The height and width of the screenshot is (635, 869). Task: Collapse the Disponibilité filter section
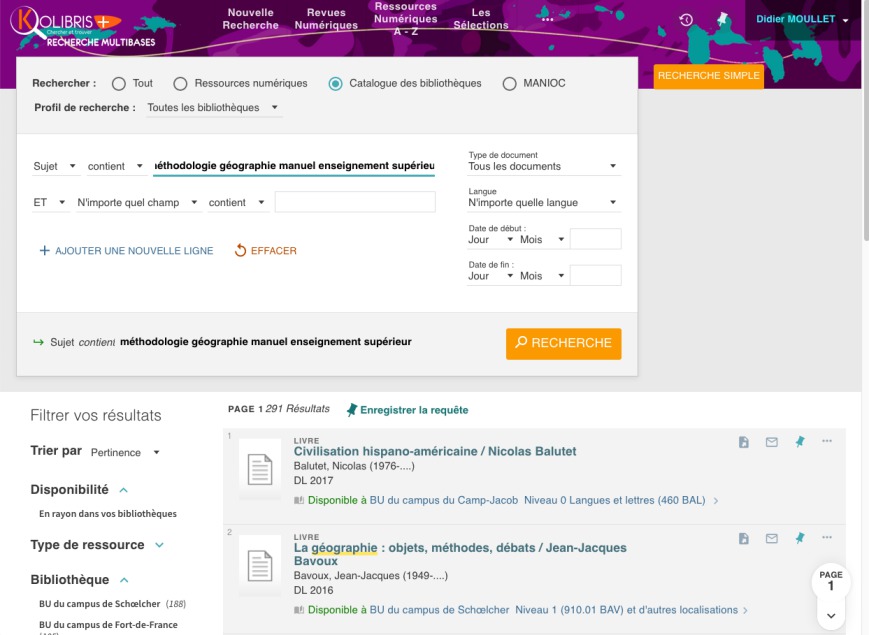coord(124,490)
